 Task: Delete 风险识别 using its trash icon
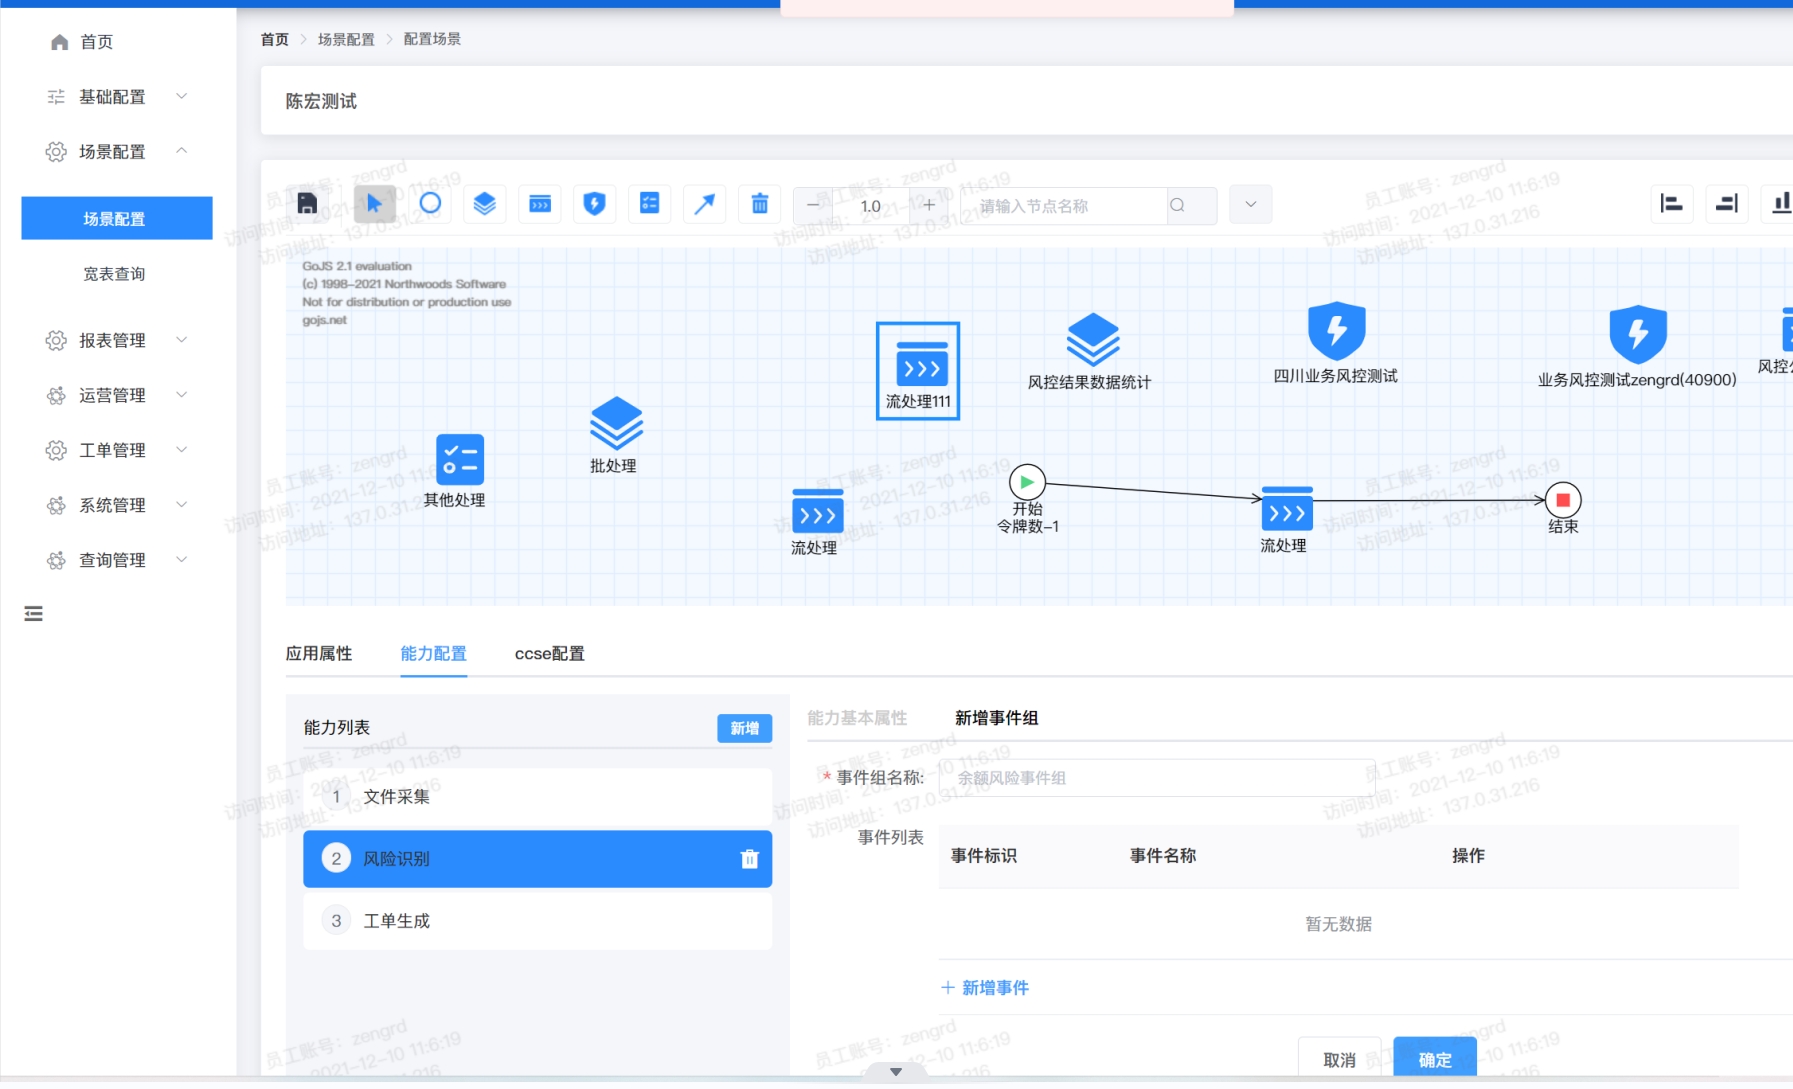click(749, 859)
